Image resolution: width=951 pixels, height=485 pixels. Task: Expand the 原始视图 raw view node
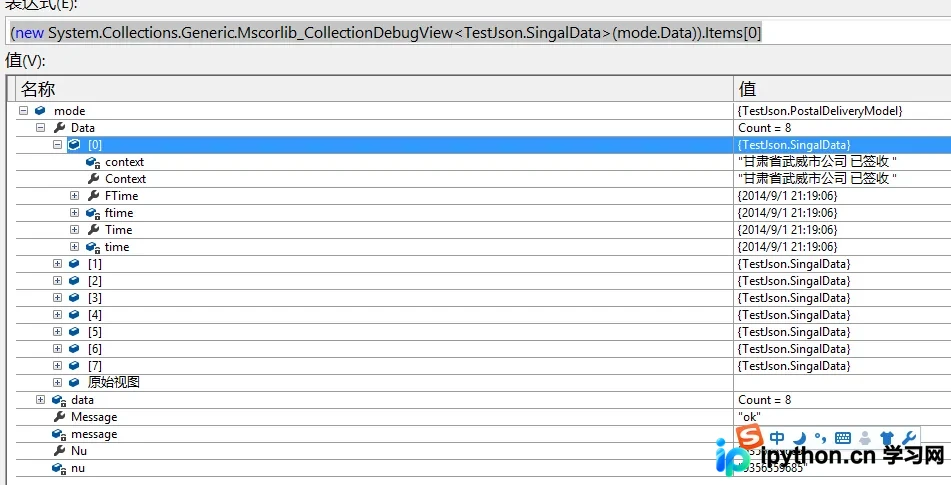pyautogui.click(x=57, y=382)
